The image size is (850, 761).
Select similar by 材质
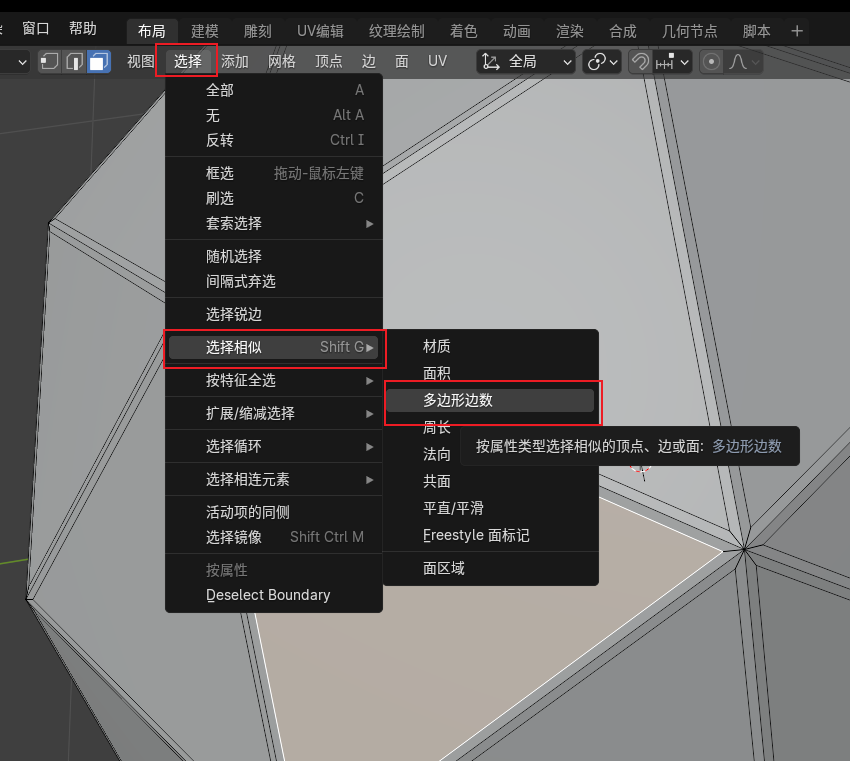click(x=491, y=346)
